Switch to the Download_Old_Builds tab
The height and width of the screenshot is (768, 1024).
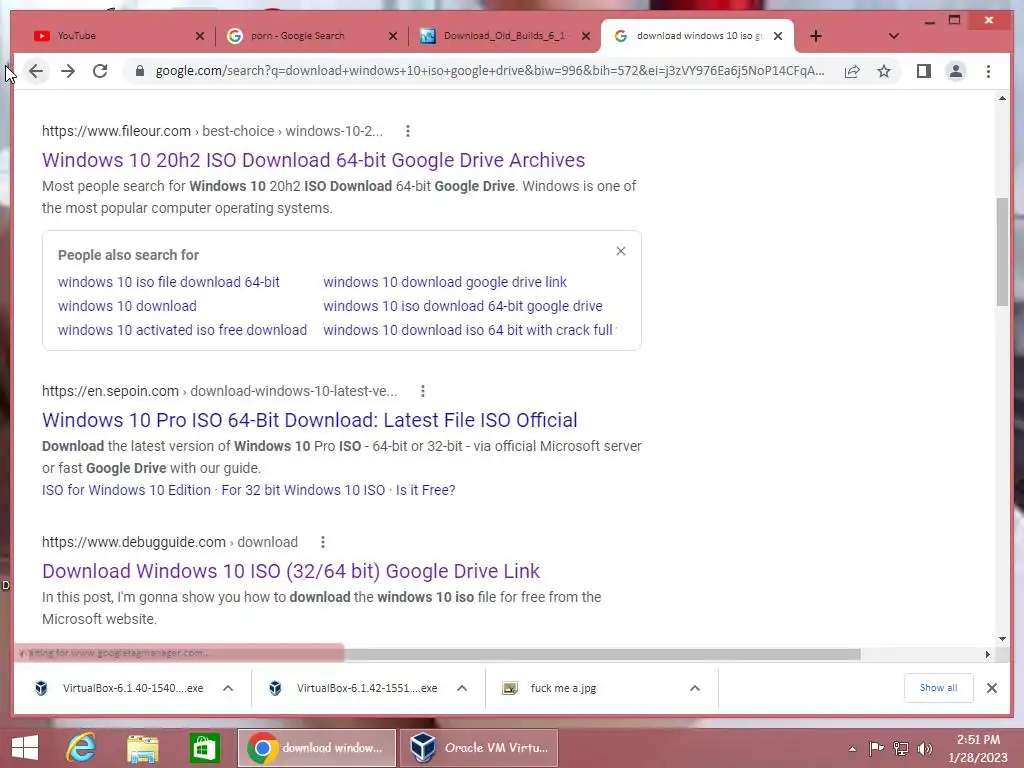(504, 36)
